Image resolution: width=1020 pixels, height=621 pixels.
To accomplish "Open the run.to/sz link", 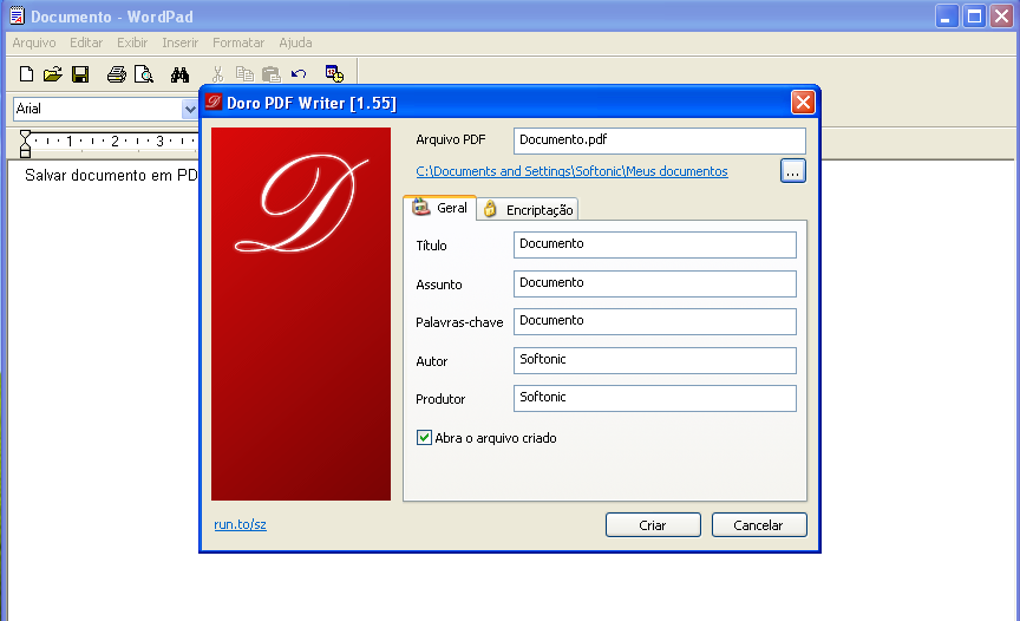I will 240,524.
